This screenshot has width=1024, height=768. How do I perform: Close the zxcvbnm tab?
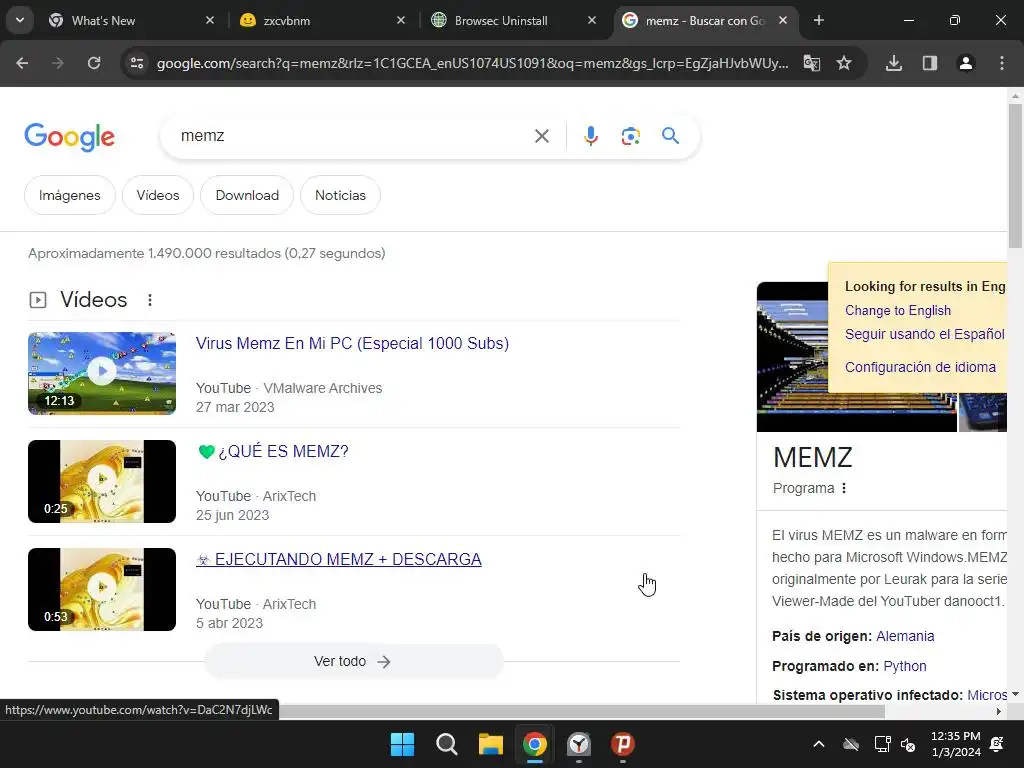pyautogui.click(x=401, y=20)
